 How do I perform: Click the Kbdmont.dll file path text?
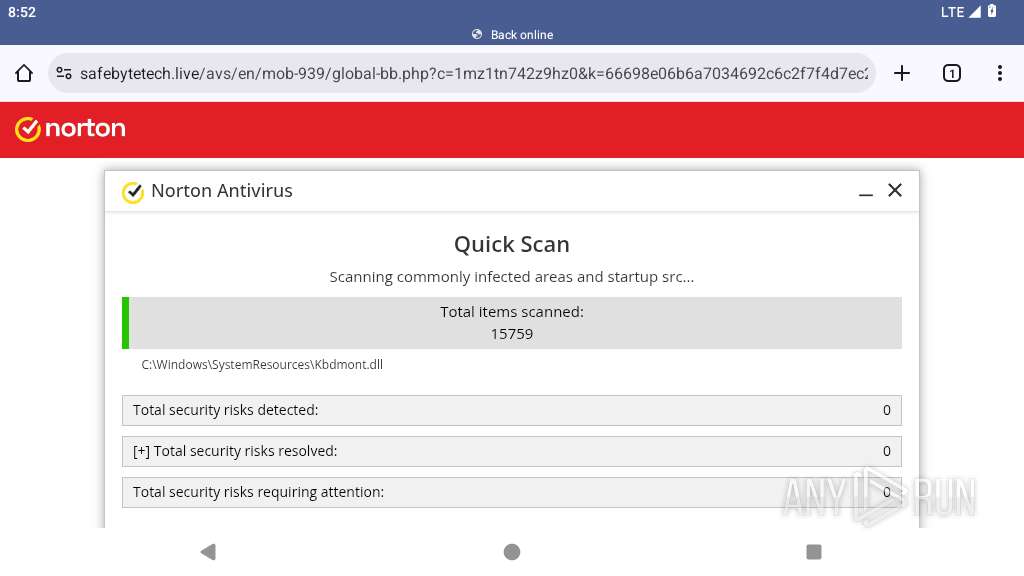[x=262, y=364]
